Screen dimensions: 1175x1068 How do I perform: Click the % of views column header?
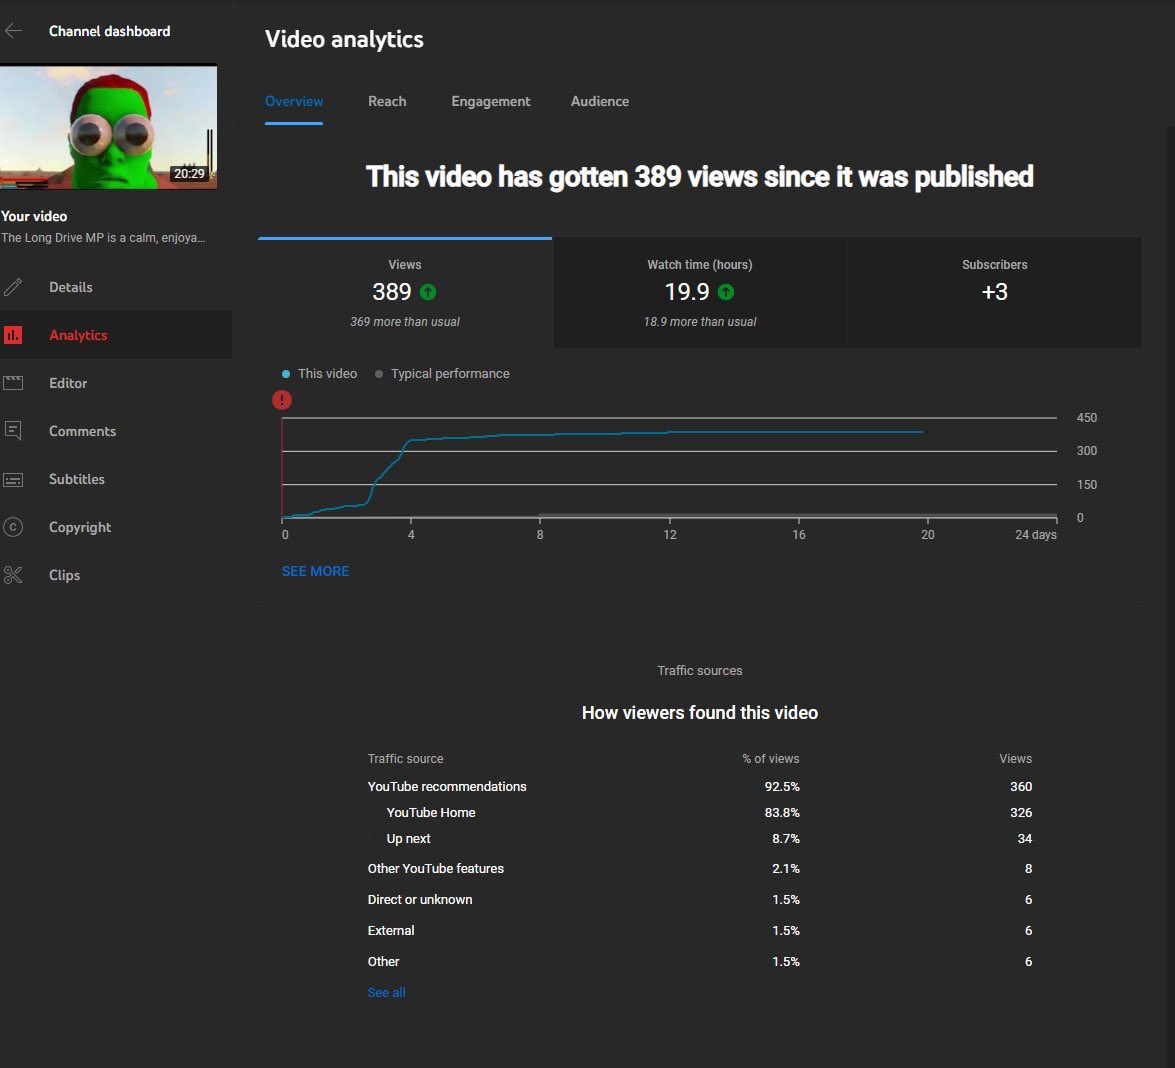770,758
